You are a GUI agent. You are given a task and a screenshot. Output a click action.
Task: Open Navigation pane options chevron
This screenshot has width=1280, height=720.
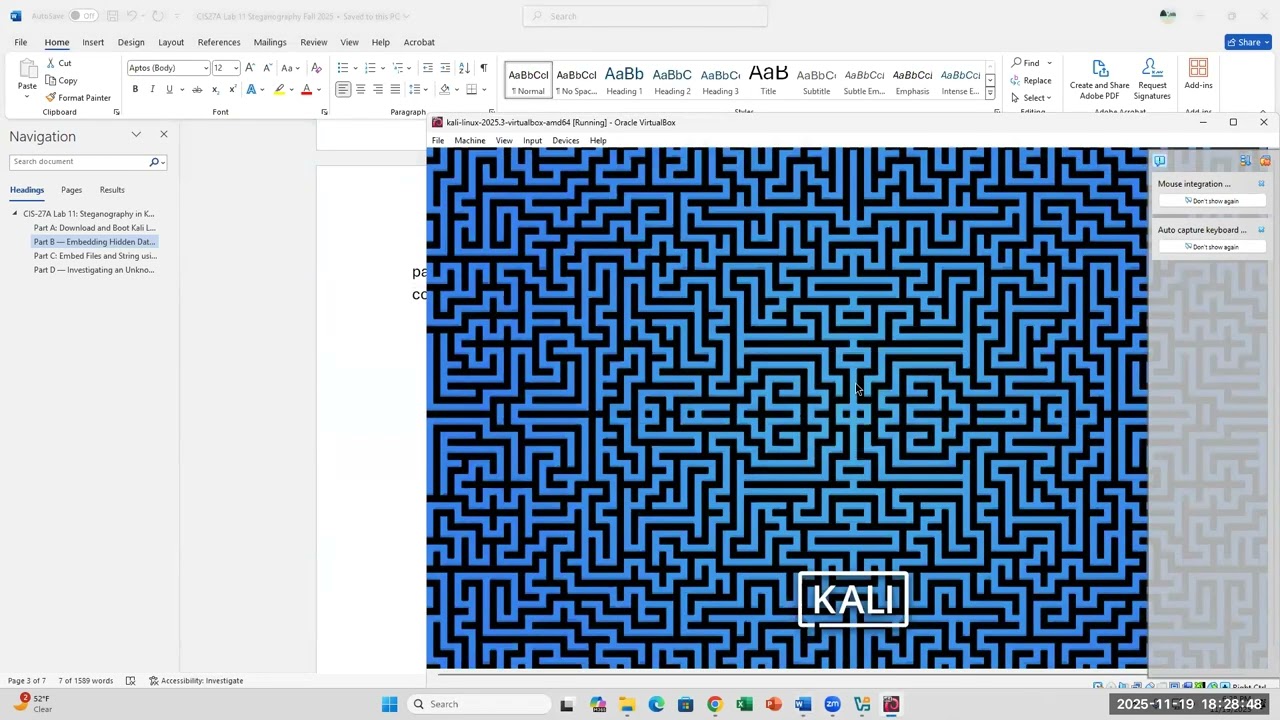[136, 134]
